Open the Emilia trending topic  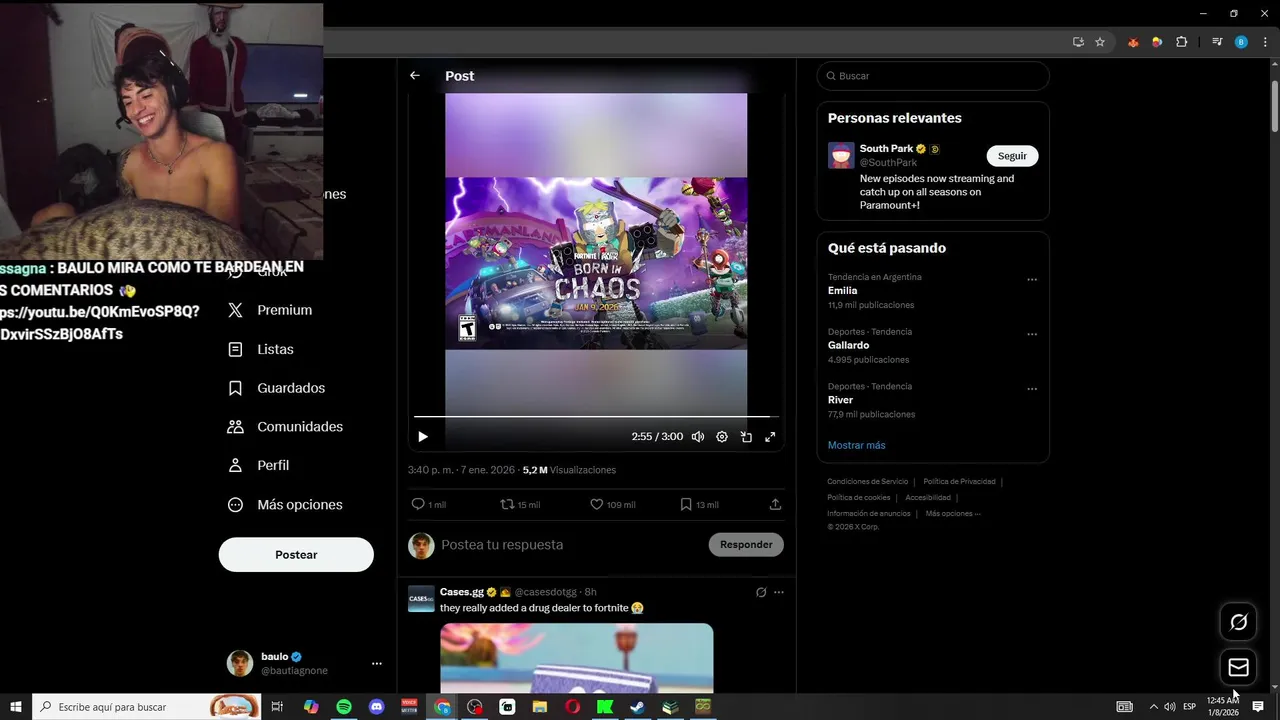(843, 291)
